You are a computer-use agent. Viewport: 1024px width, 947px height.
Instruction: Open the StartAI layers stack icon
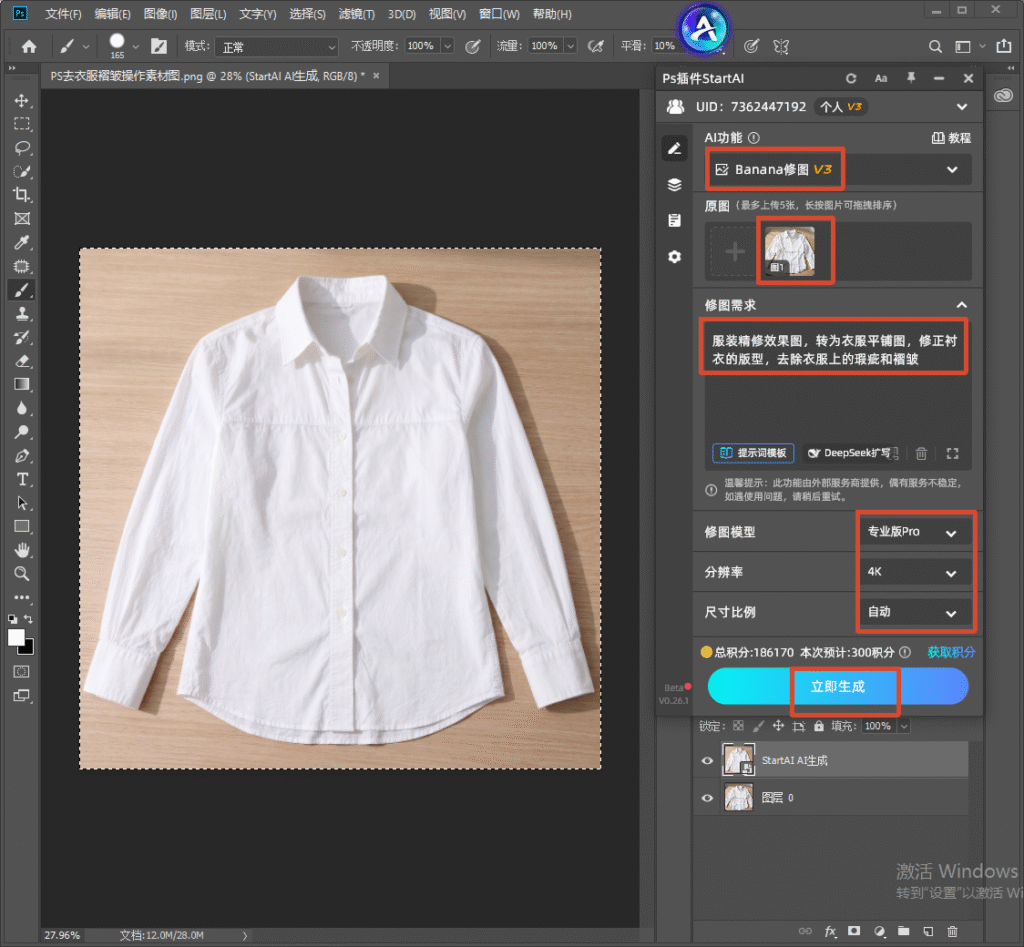point(675,185)
